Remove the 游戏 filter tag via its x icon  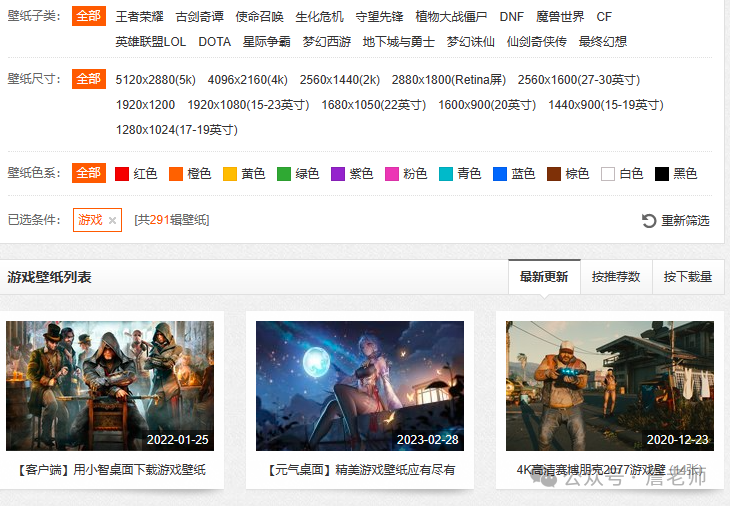pos(112,221)
